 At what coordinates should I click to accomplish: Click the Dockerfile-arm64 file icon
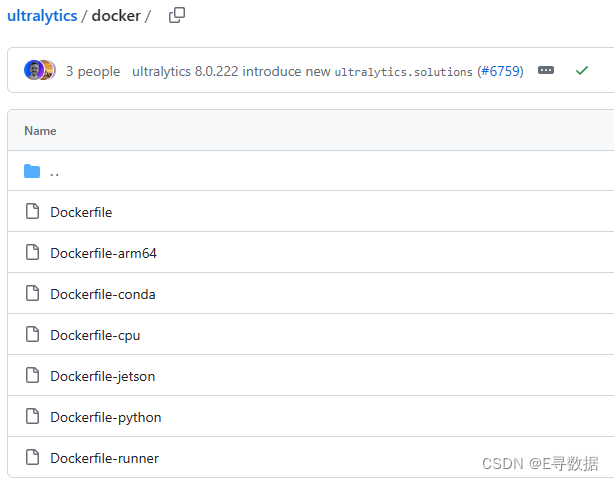pos(32,252)
